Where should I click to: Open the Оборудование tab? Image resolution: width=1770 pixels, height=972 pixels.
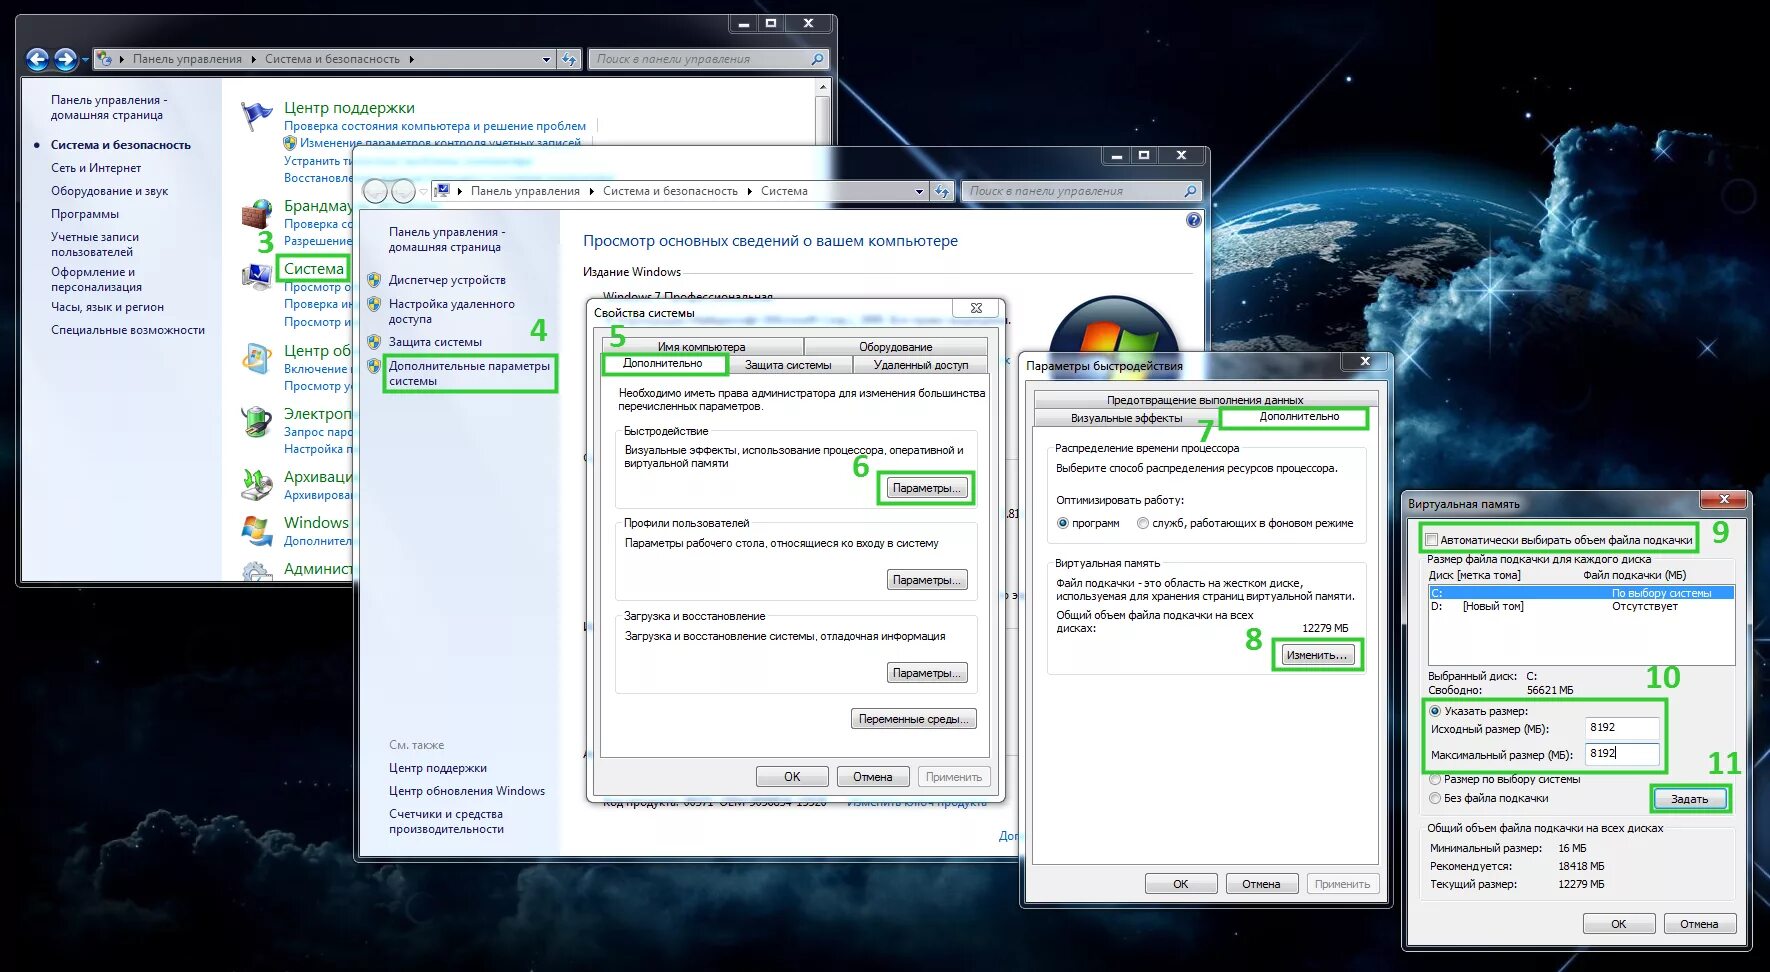[x=896, y=347]
